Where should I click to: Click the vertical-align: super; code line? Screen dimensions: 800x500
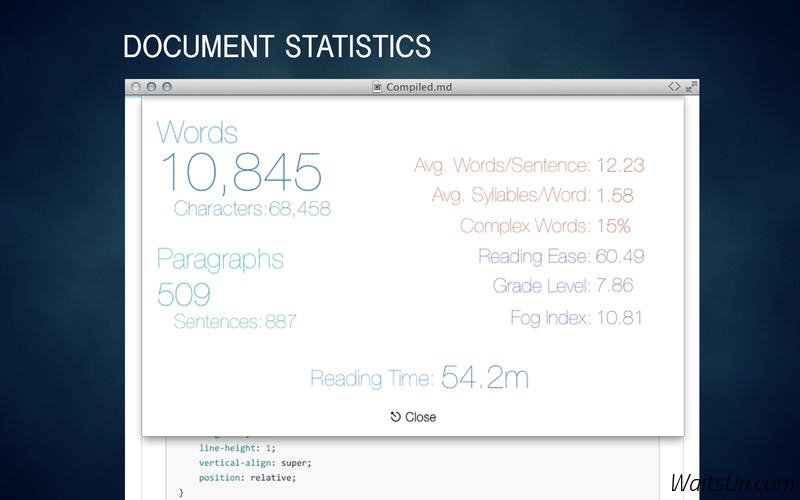coord(255,463)
